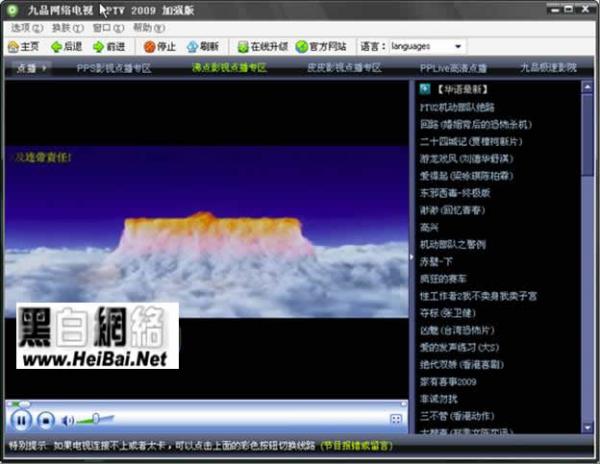Play 家有喜事2009
The width and height of the screenshot is (600, 464).
(x=448, y=382)
